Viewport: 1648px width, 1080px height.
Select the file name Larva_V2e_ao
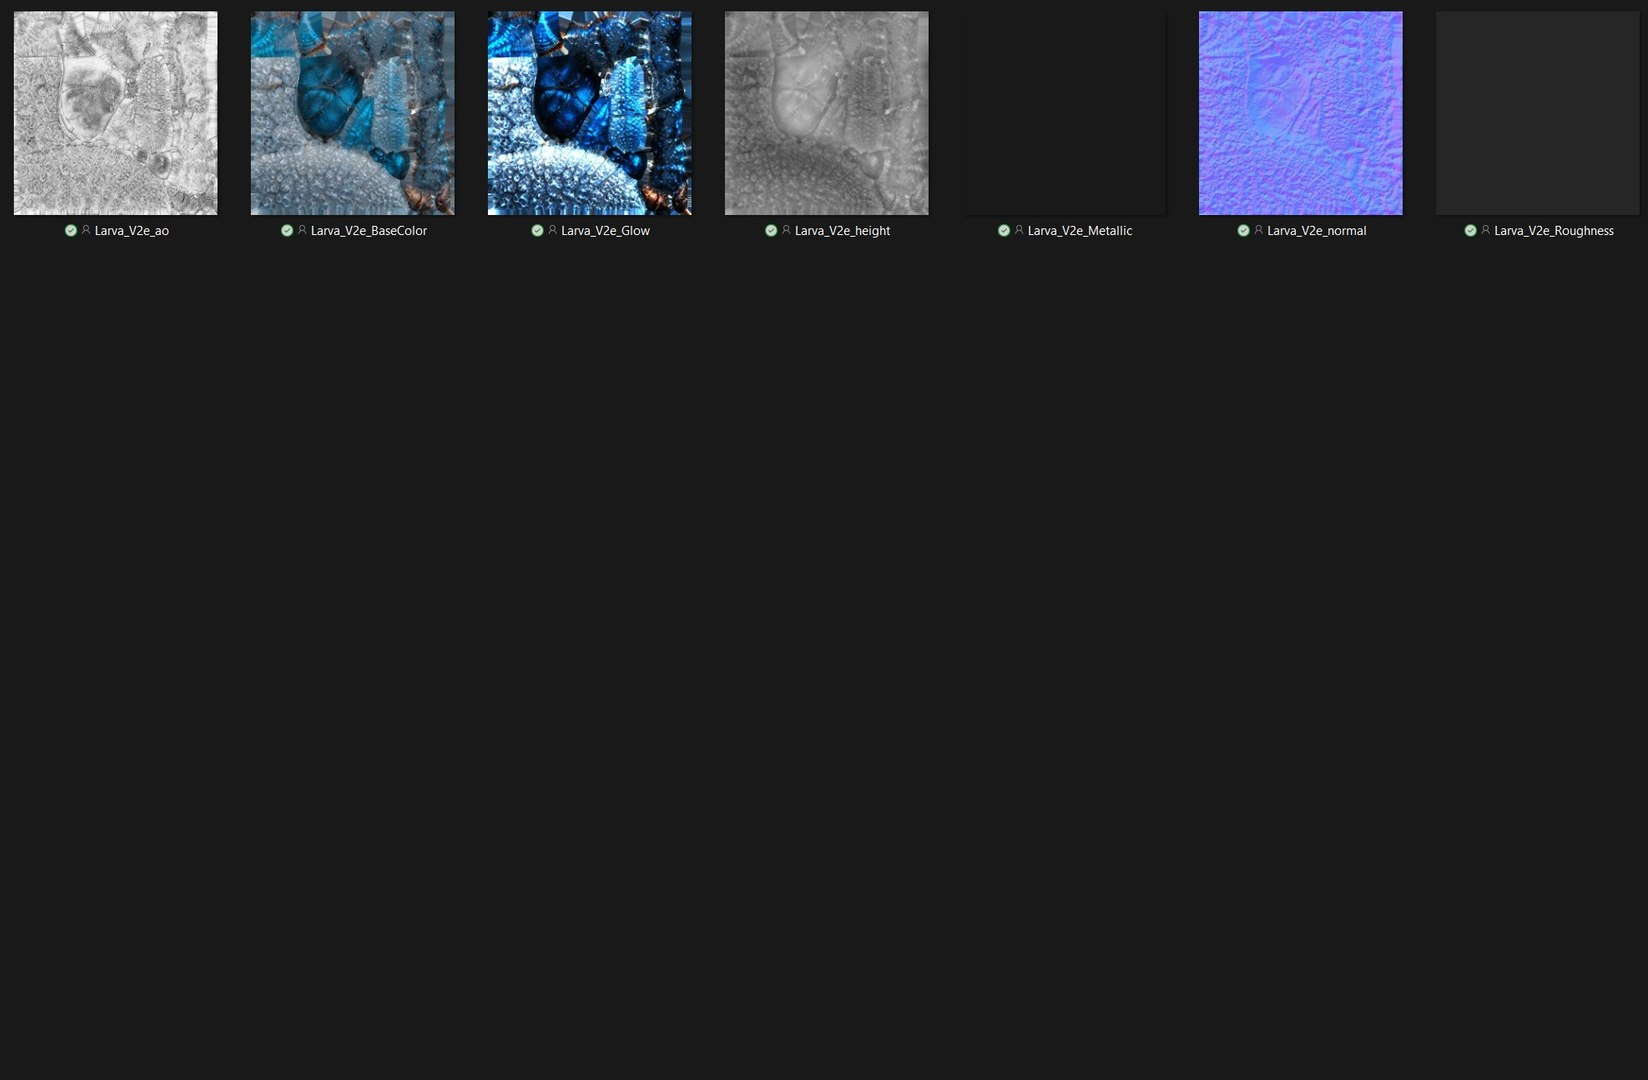(x=132, y=231)
